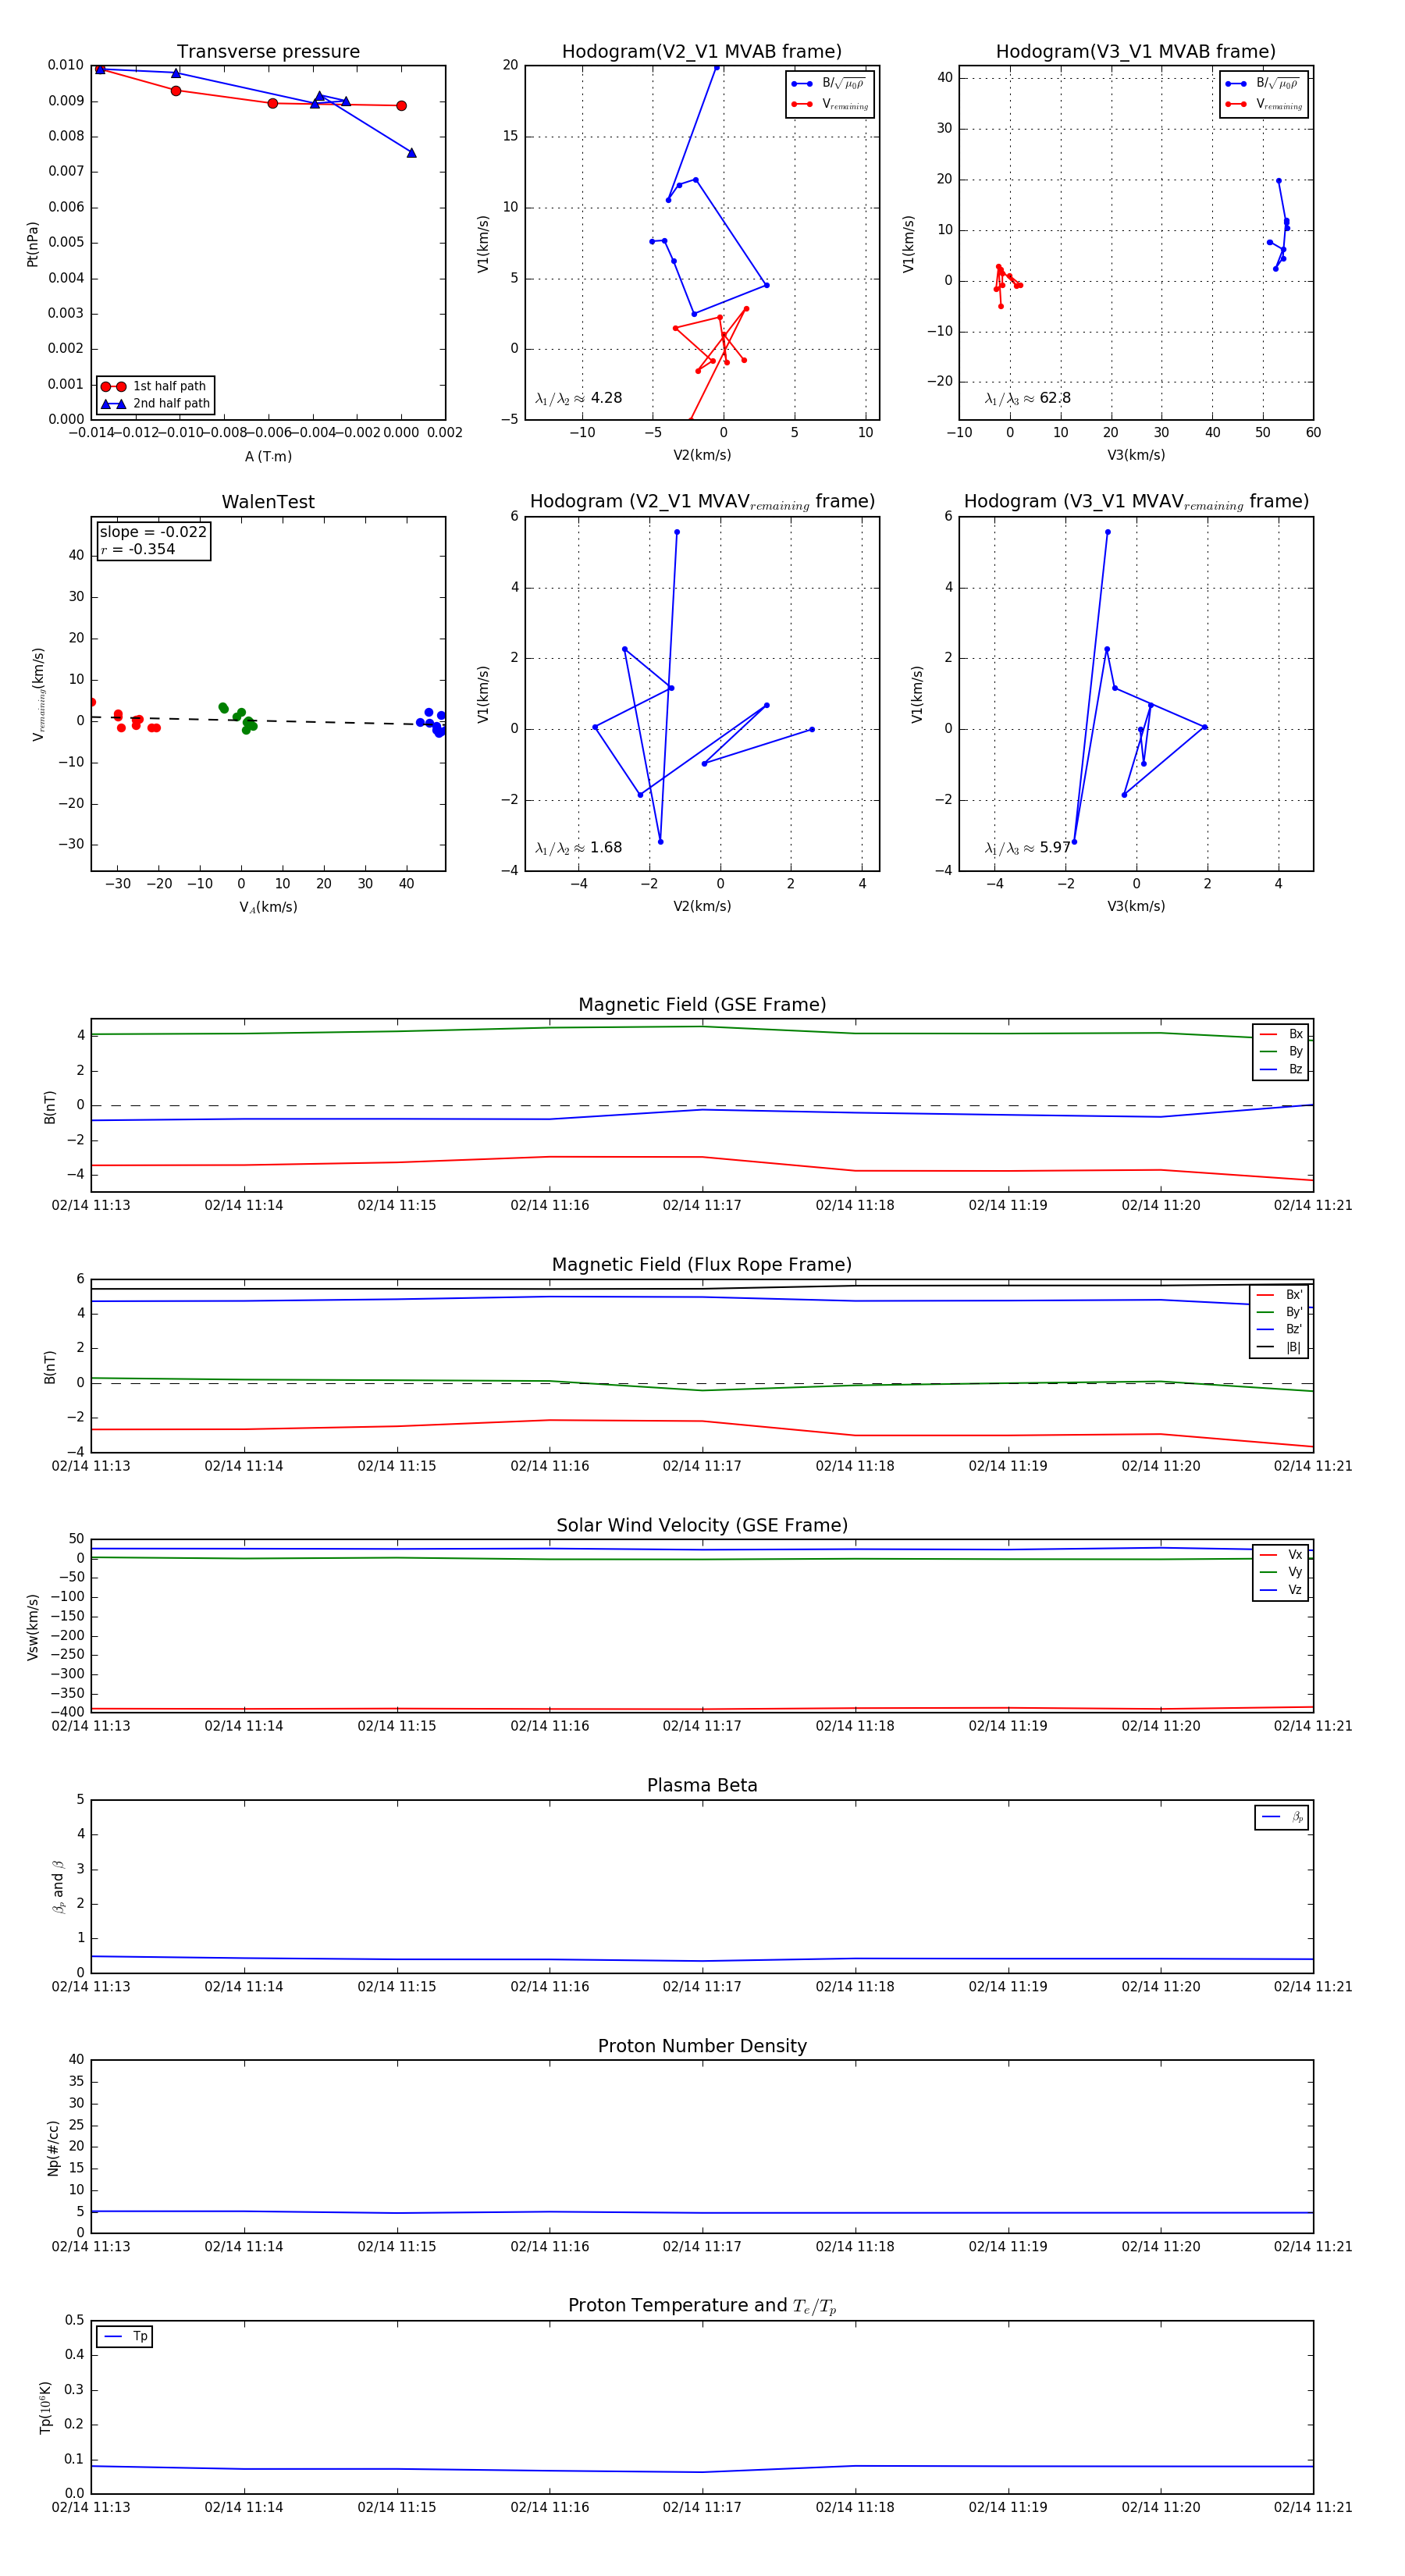Click the "Tp" legend in Proton Temperature plot
Image resolution: width=1405 pixels, height=2576 pixels.
click(x=125, y=2336)
